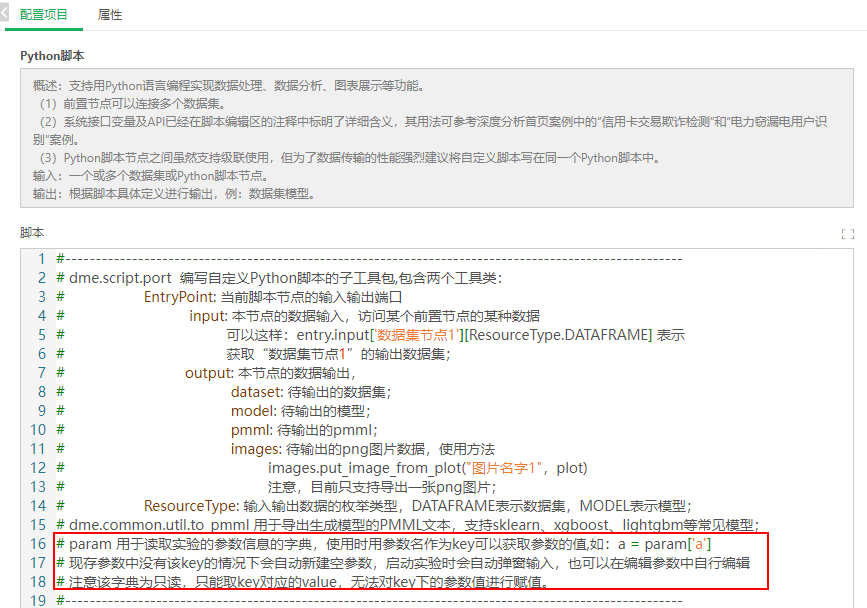This screenshot has height=608, width=867.
Task: Click line number 10 in gutter
Action: click(38, 430)
